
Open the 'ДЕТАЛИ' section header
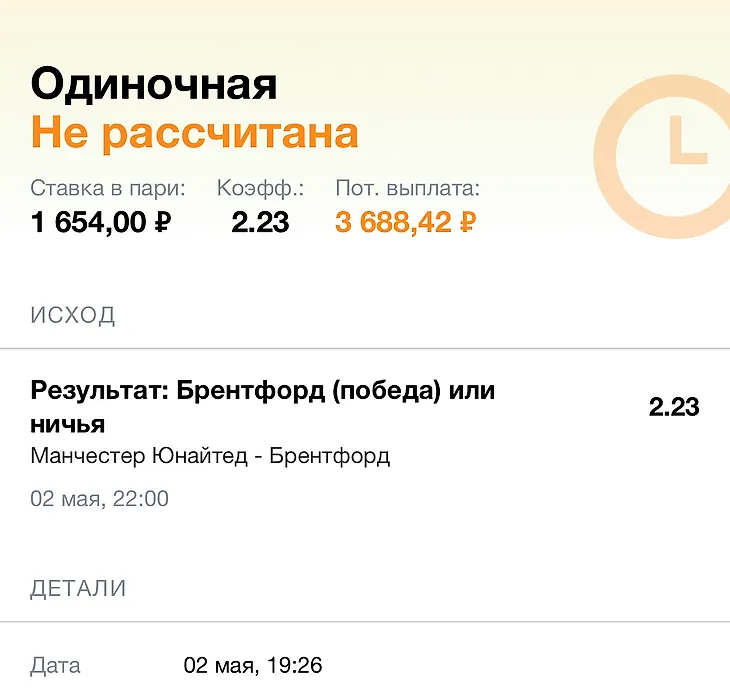click(x=78, y=589)
